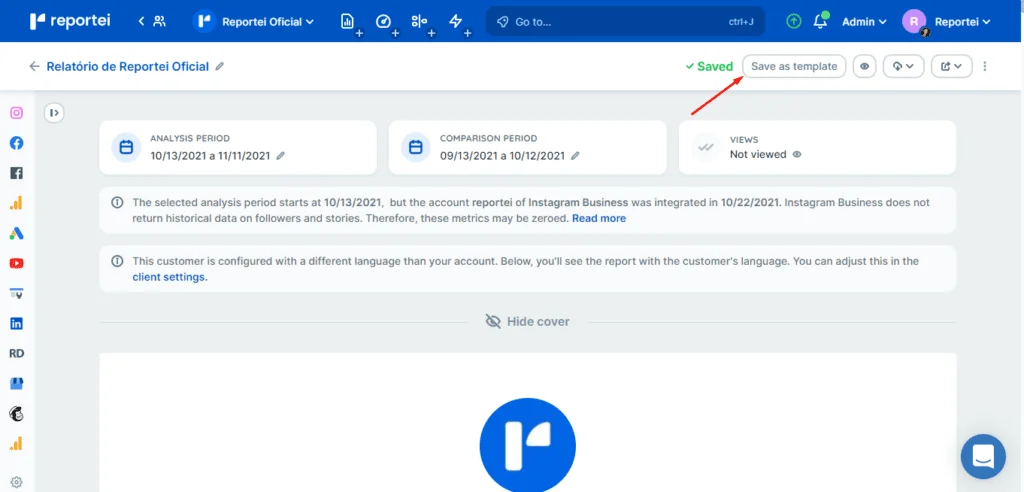The image size is (1024, 492).
Task: Select the round blue Facebook icon
Action: click(x=16, y=143)
